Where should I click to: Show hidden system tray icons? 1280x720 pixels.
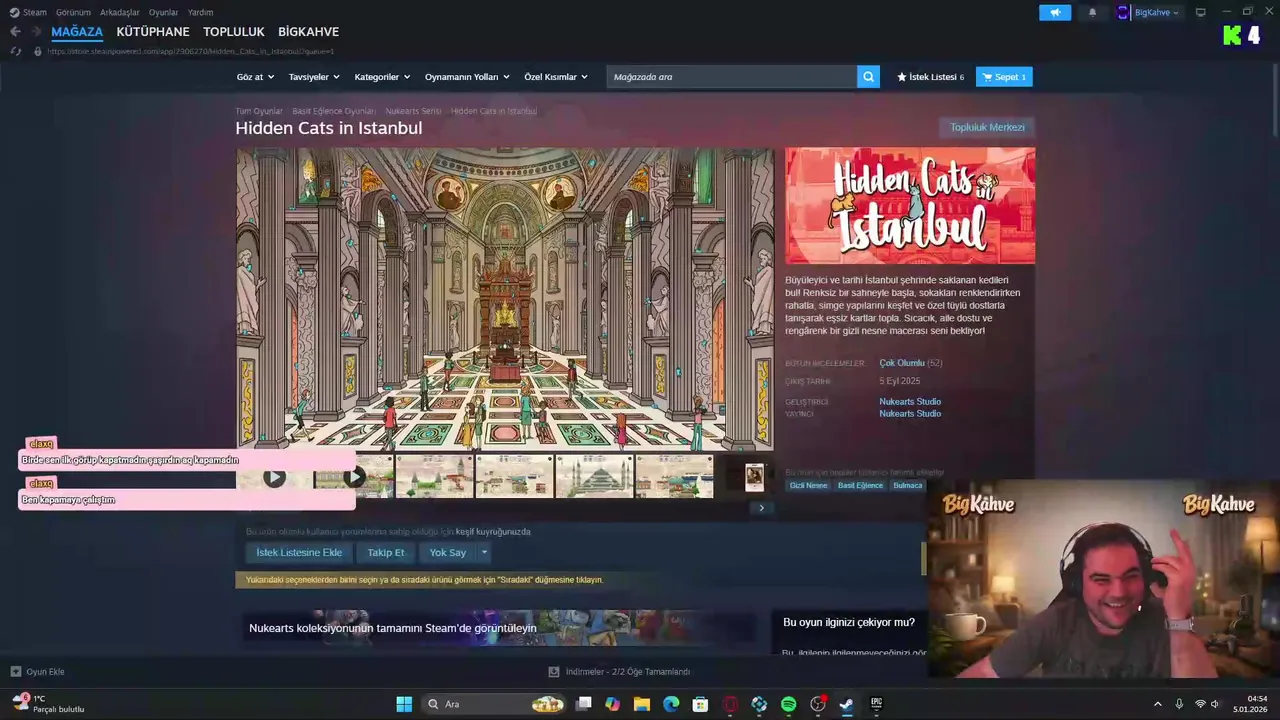[x=1158, y=704]
